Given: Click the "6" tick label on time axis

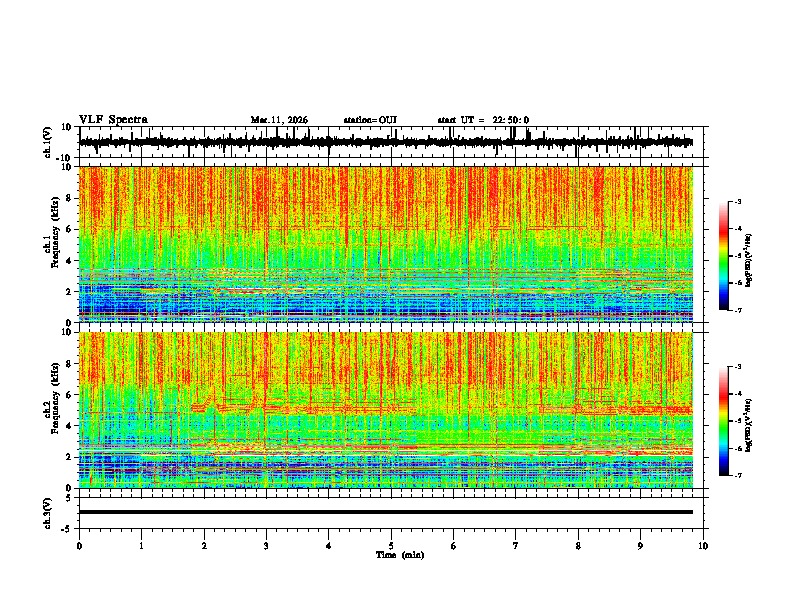Looking at the screenshot, I should (454, 546).
